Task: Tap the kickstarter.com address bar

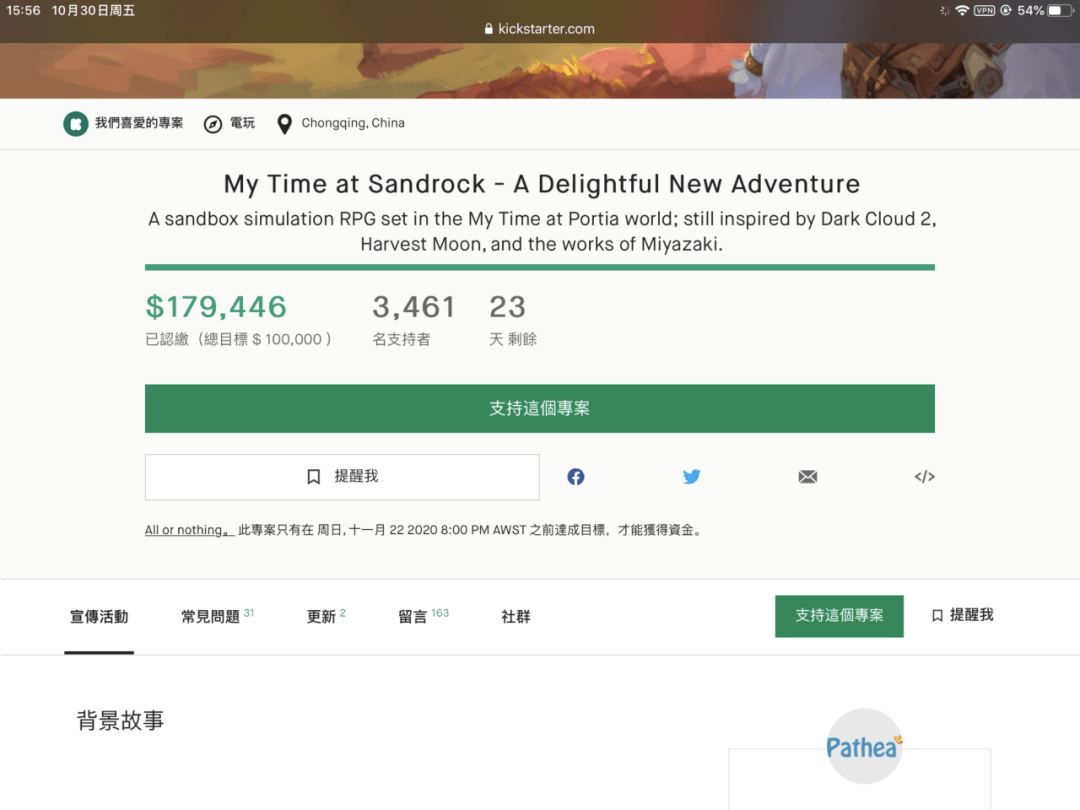Action: point(540,29)
